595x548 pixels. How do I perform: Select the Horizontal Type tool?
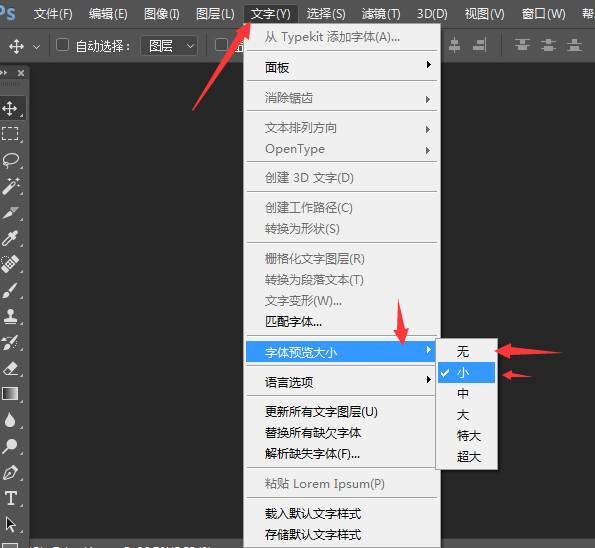[11, 498]
